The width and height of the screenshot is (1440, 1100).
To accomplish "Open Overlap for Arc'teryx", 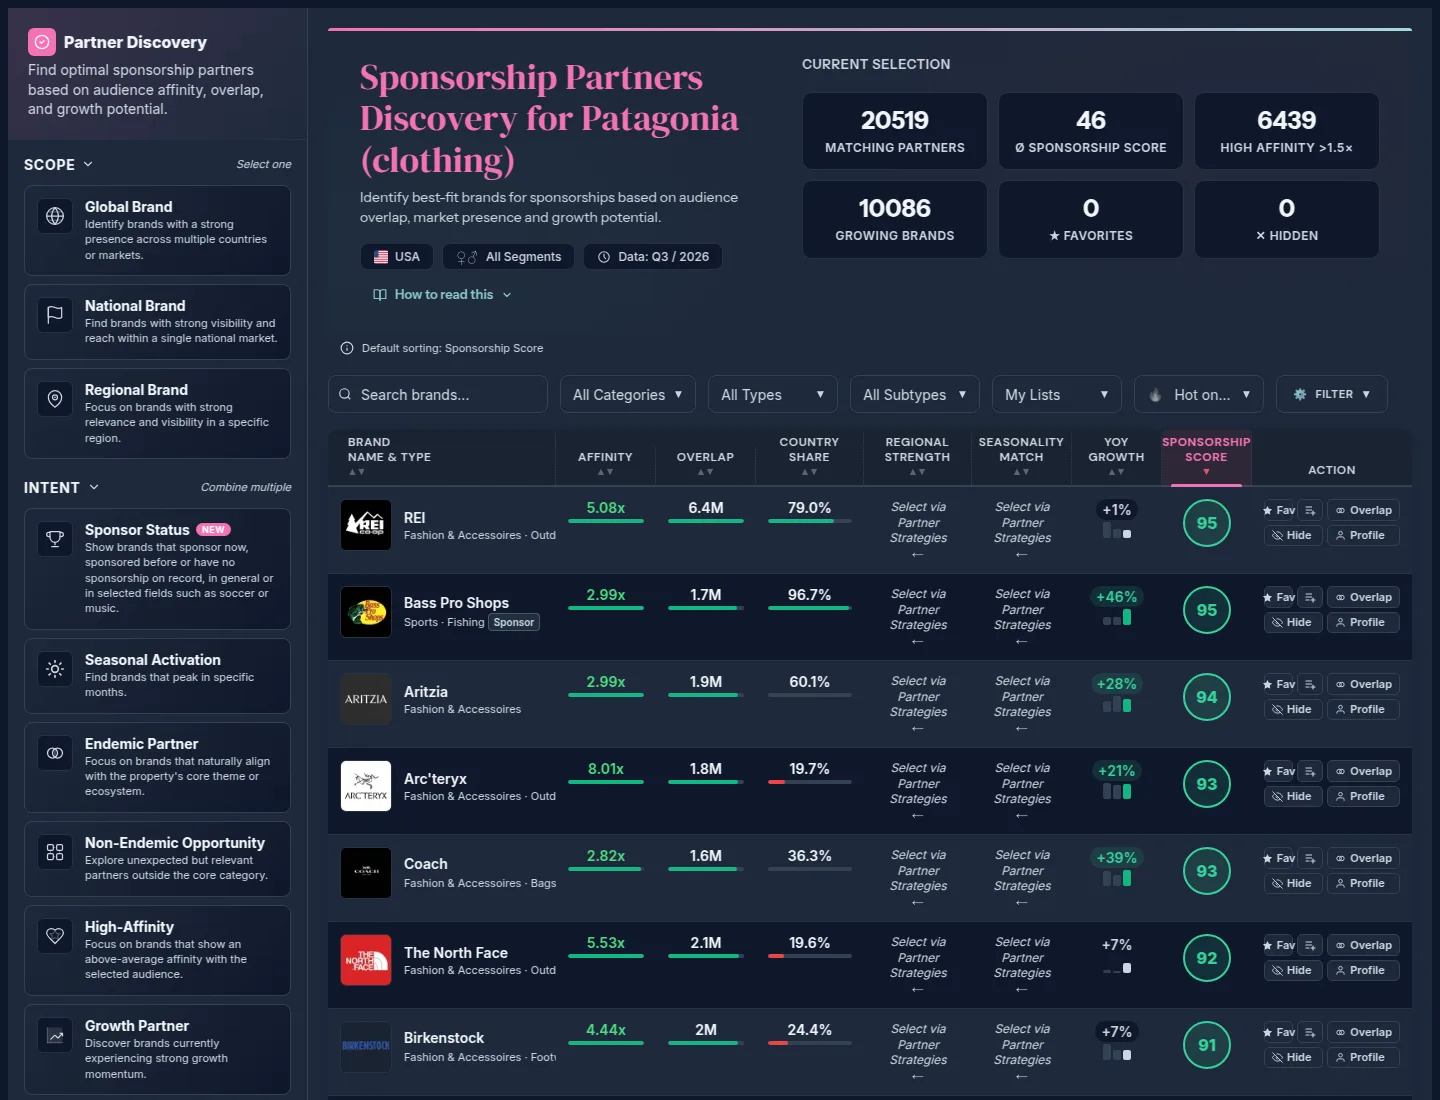I will click(x=1362, y=771).
